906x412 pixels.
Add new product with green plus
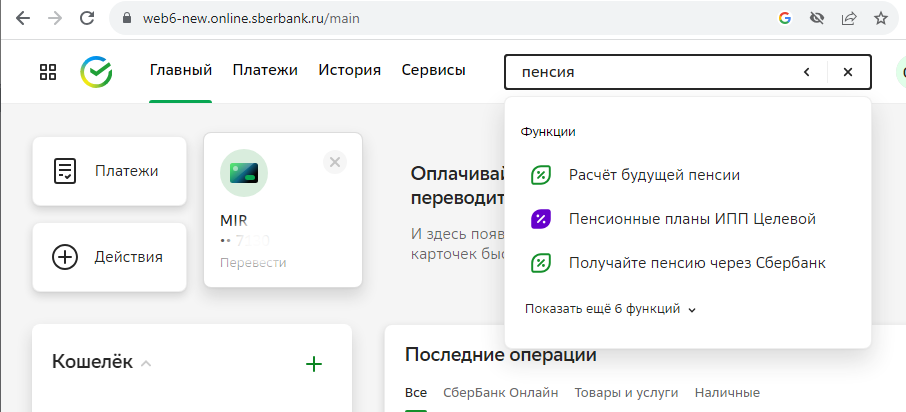click(314, 364)
